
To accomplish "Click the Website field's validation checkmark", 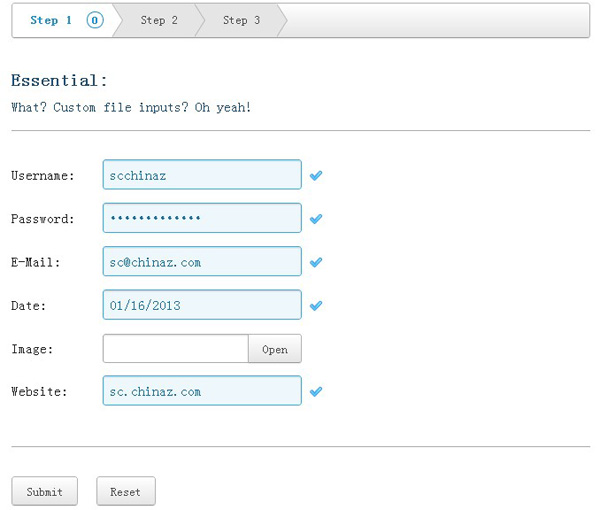I will click(x=316, y=392).
